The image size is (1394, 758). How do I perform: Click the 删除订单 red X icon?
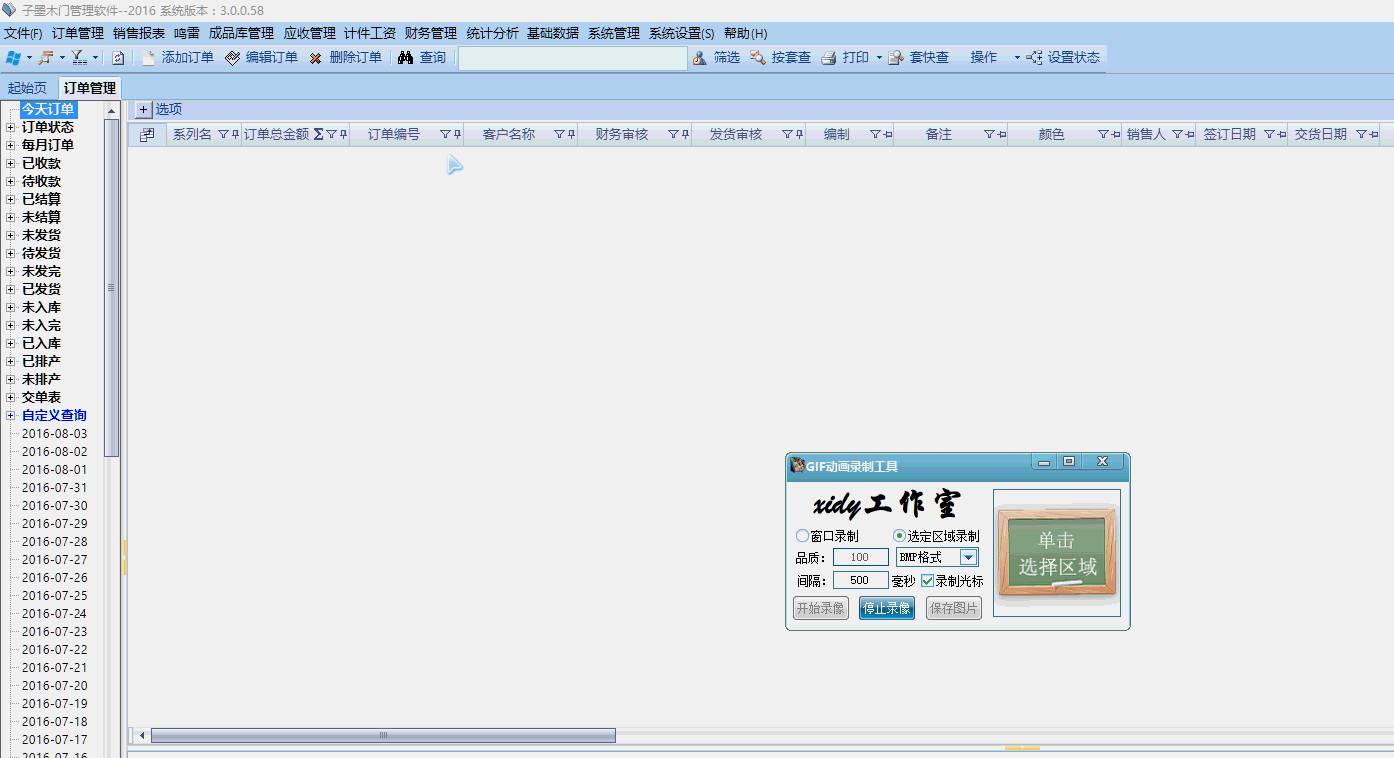click(315, 58)
